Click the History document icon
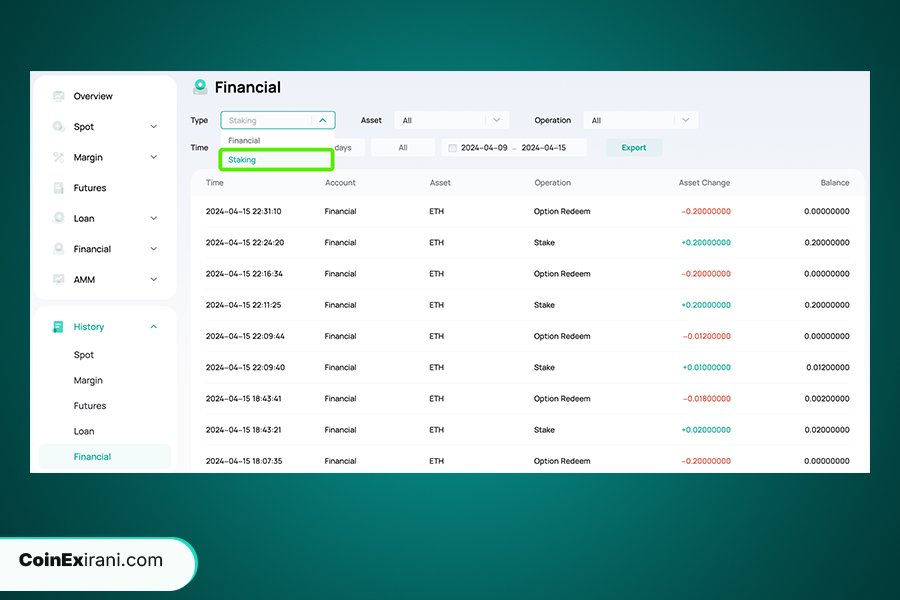 click(58, 327)
